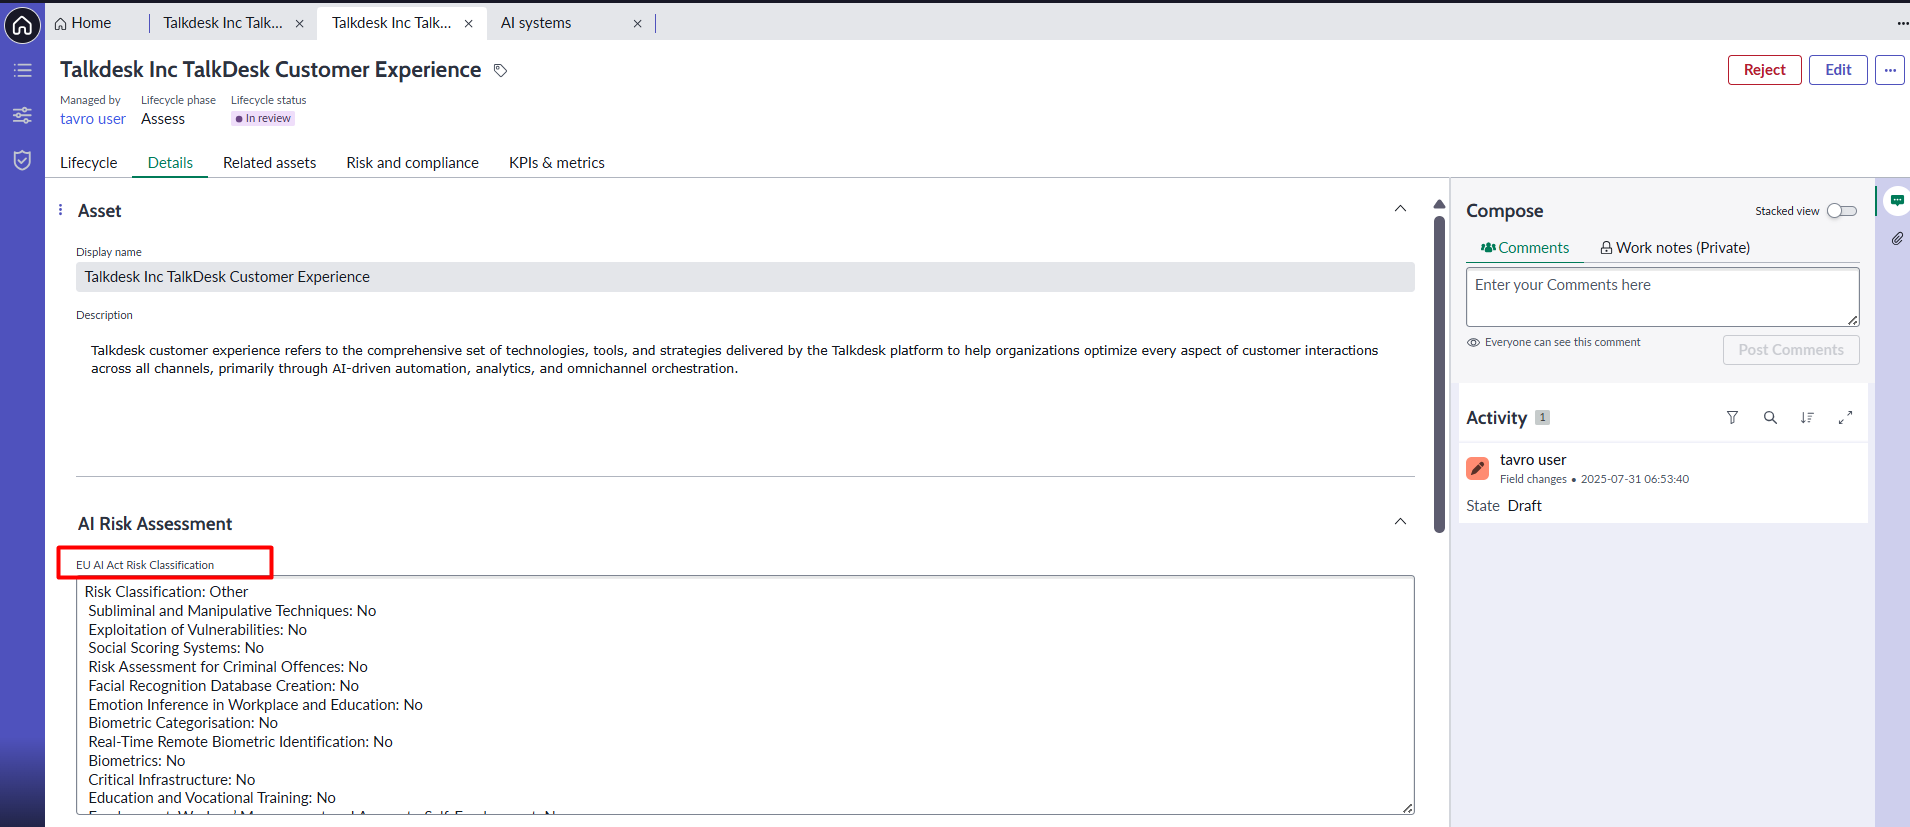Close the active Talkdesk Inc tab
The width and height of the screenshot is (1910, 827).
coord(468,23)
